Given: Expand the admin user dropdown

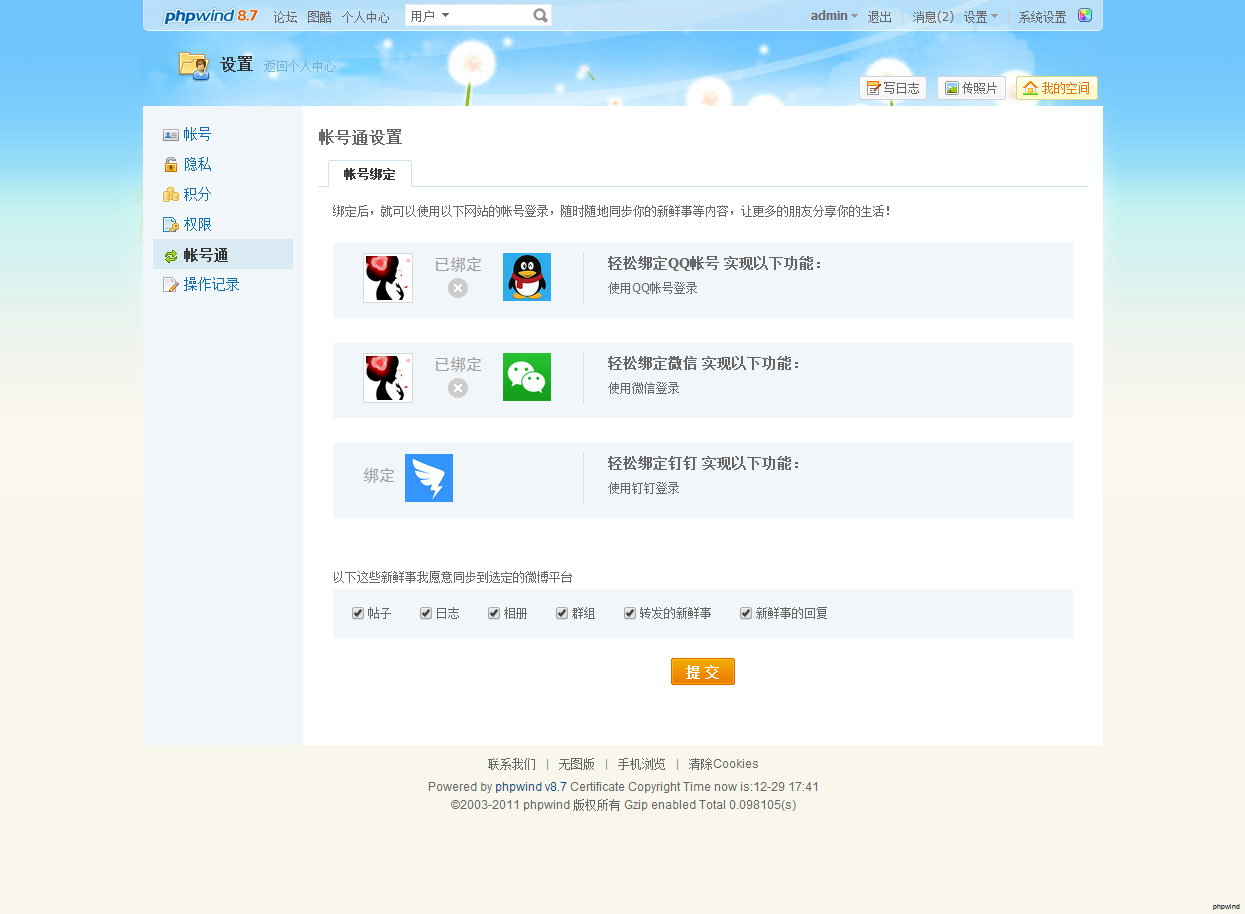Looking at the screenshot, I should (834, 16).
